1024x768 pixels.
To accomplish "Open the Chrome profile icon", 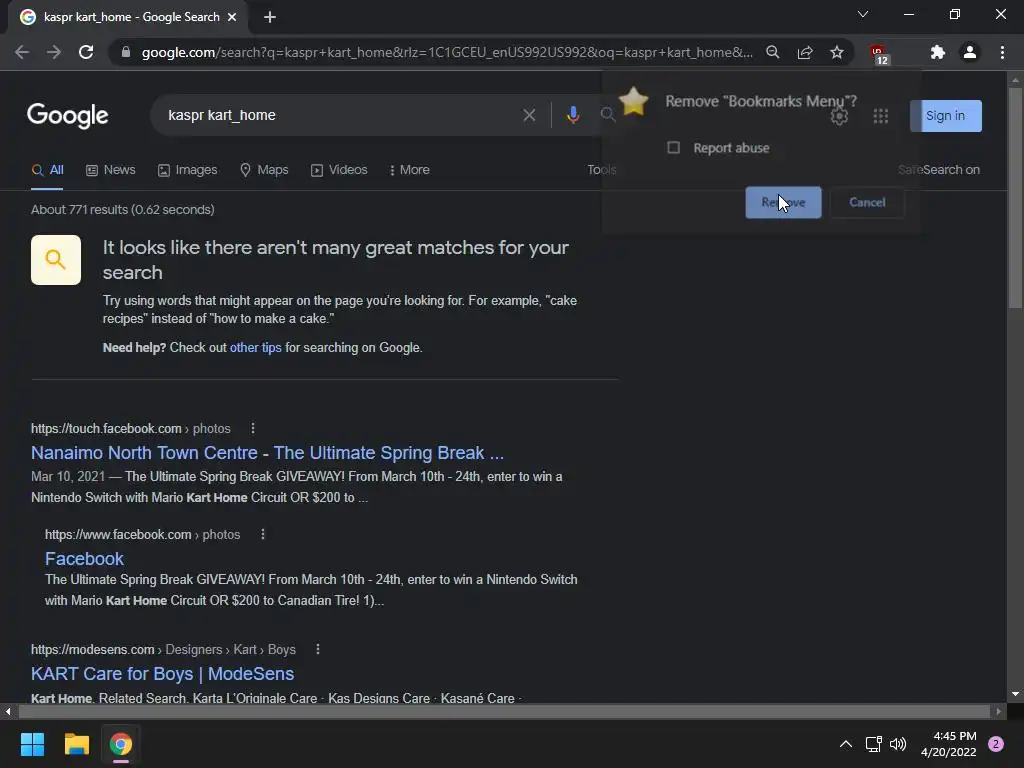I will tap(970, 52).
